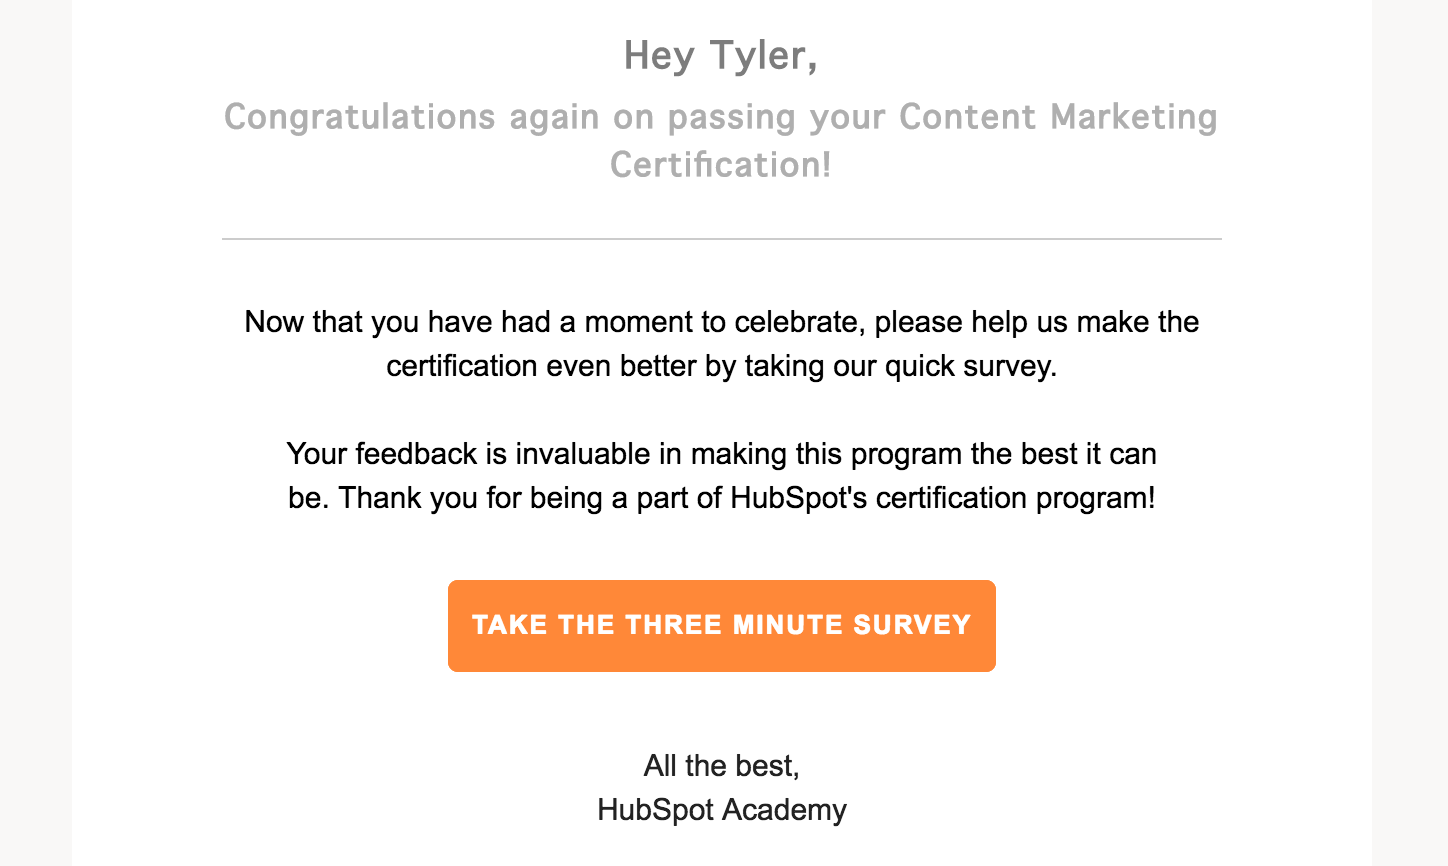The height and width of the screenshot is (866, 1448).
Task: Click the "Congratulations again on passing" subheading line
Action: click(721, 117)
